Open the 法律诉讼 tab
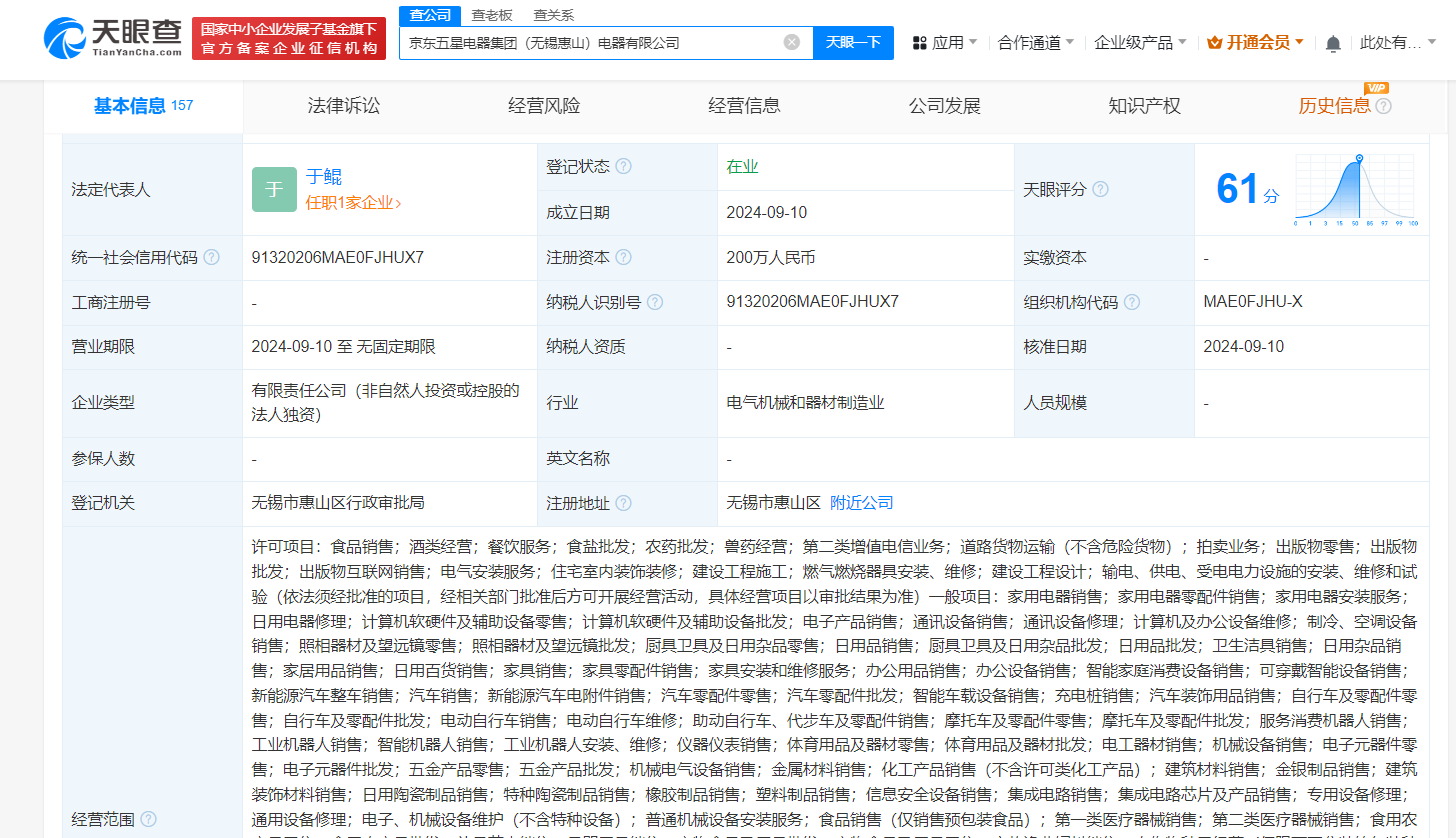Viewport: 1456px width, 838px height. [x=345, y=105]
